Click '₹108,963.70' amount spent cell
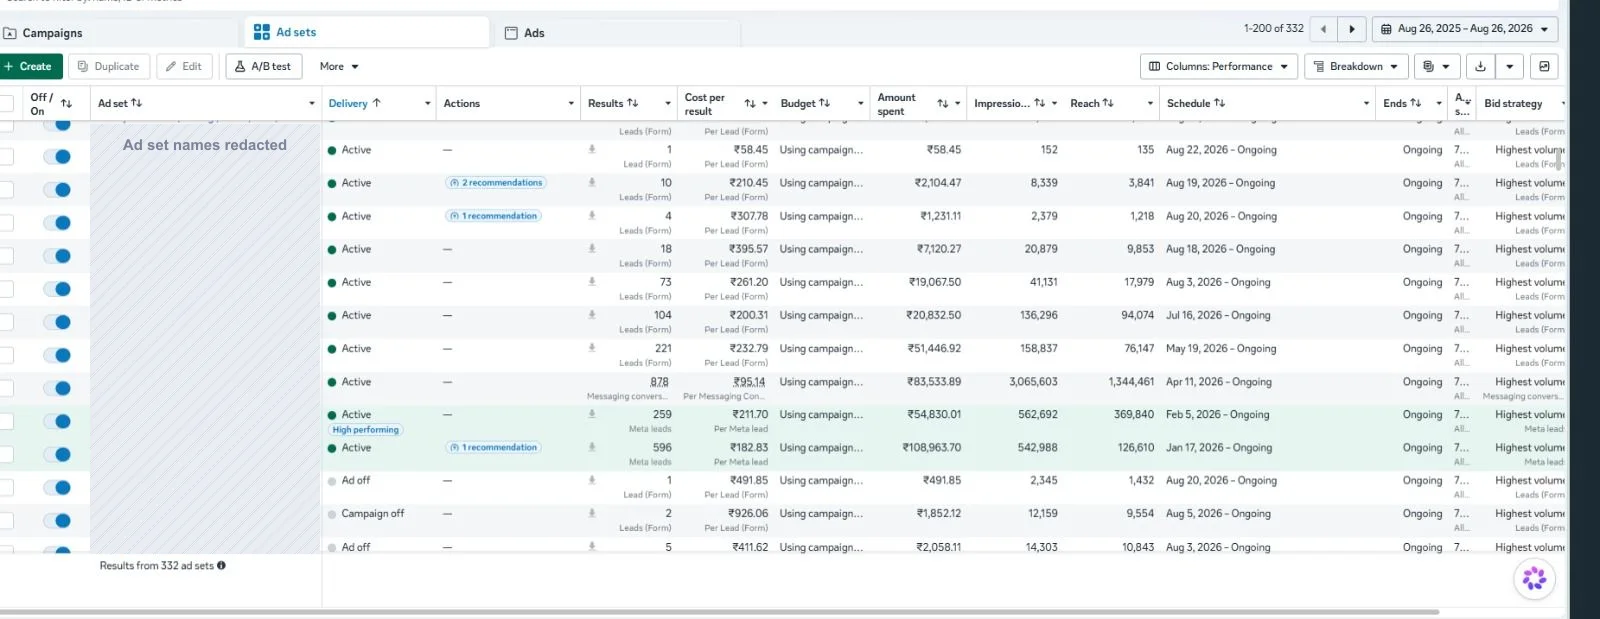Image resolution: width=1600 pixels, height=619 pixels. click(931, 448)
